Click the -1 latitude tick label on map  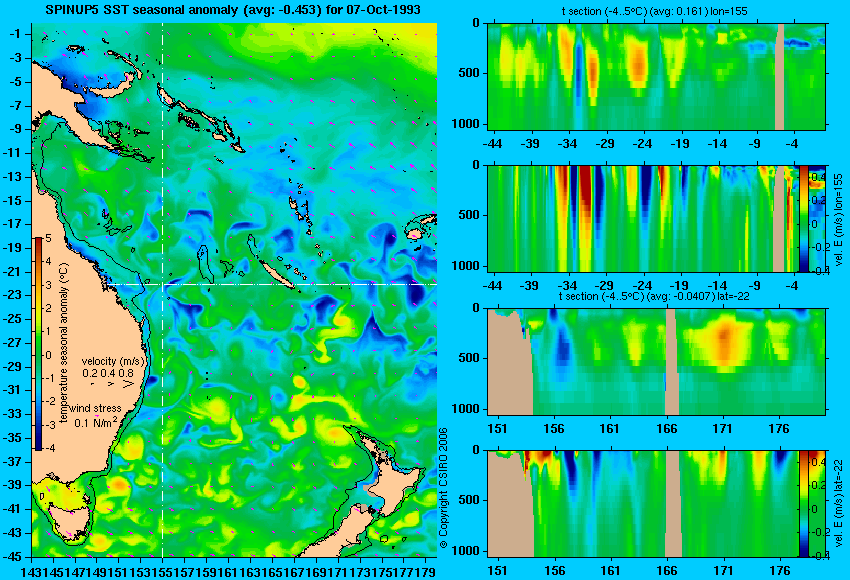pos(16,34)
